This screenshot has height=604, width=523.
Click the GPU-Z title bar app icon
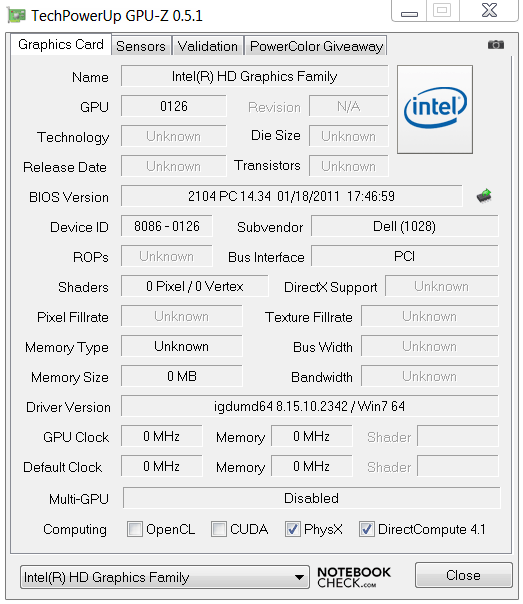(17, 15)
